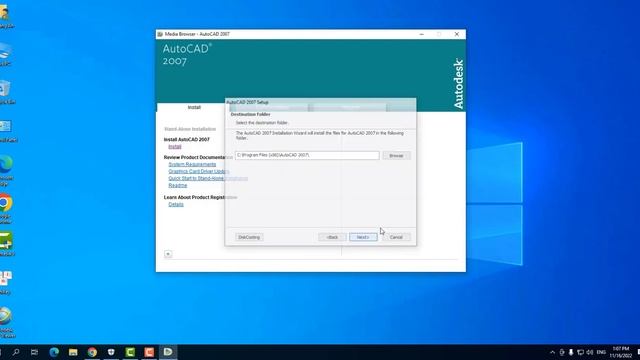640x360 pixels.
Task: Click Next in the AutoCAD 2007 Setup dialog
Action: pos(363,237)
